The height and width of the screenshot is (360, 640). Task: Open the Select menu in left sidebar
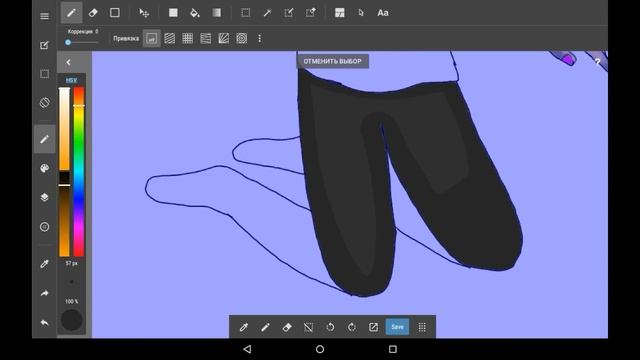(x=44, y=74)
